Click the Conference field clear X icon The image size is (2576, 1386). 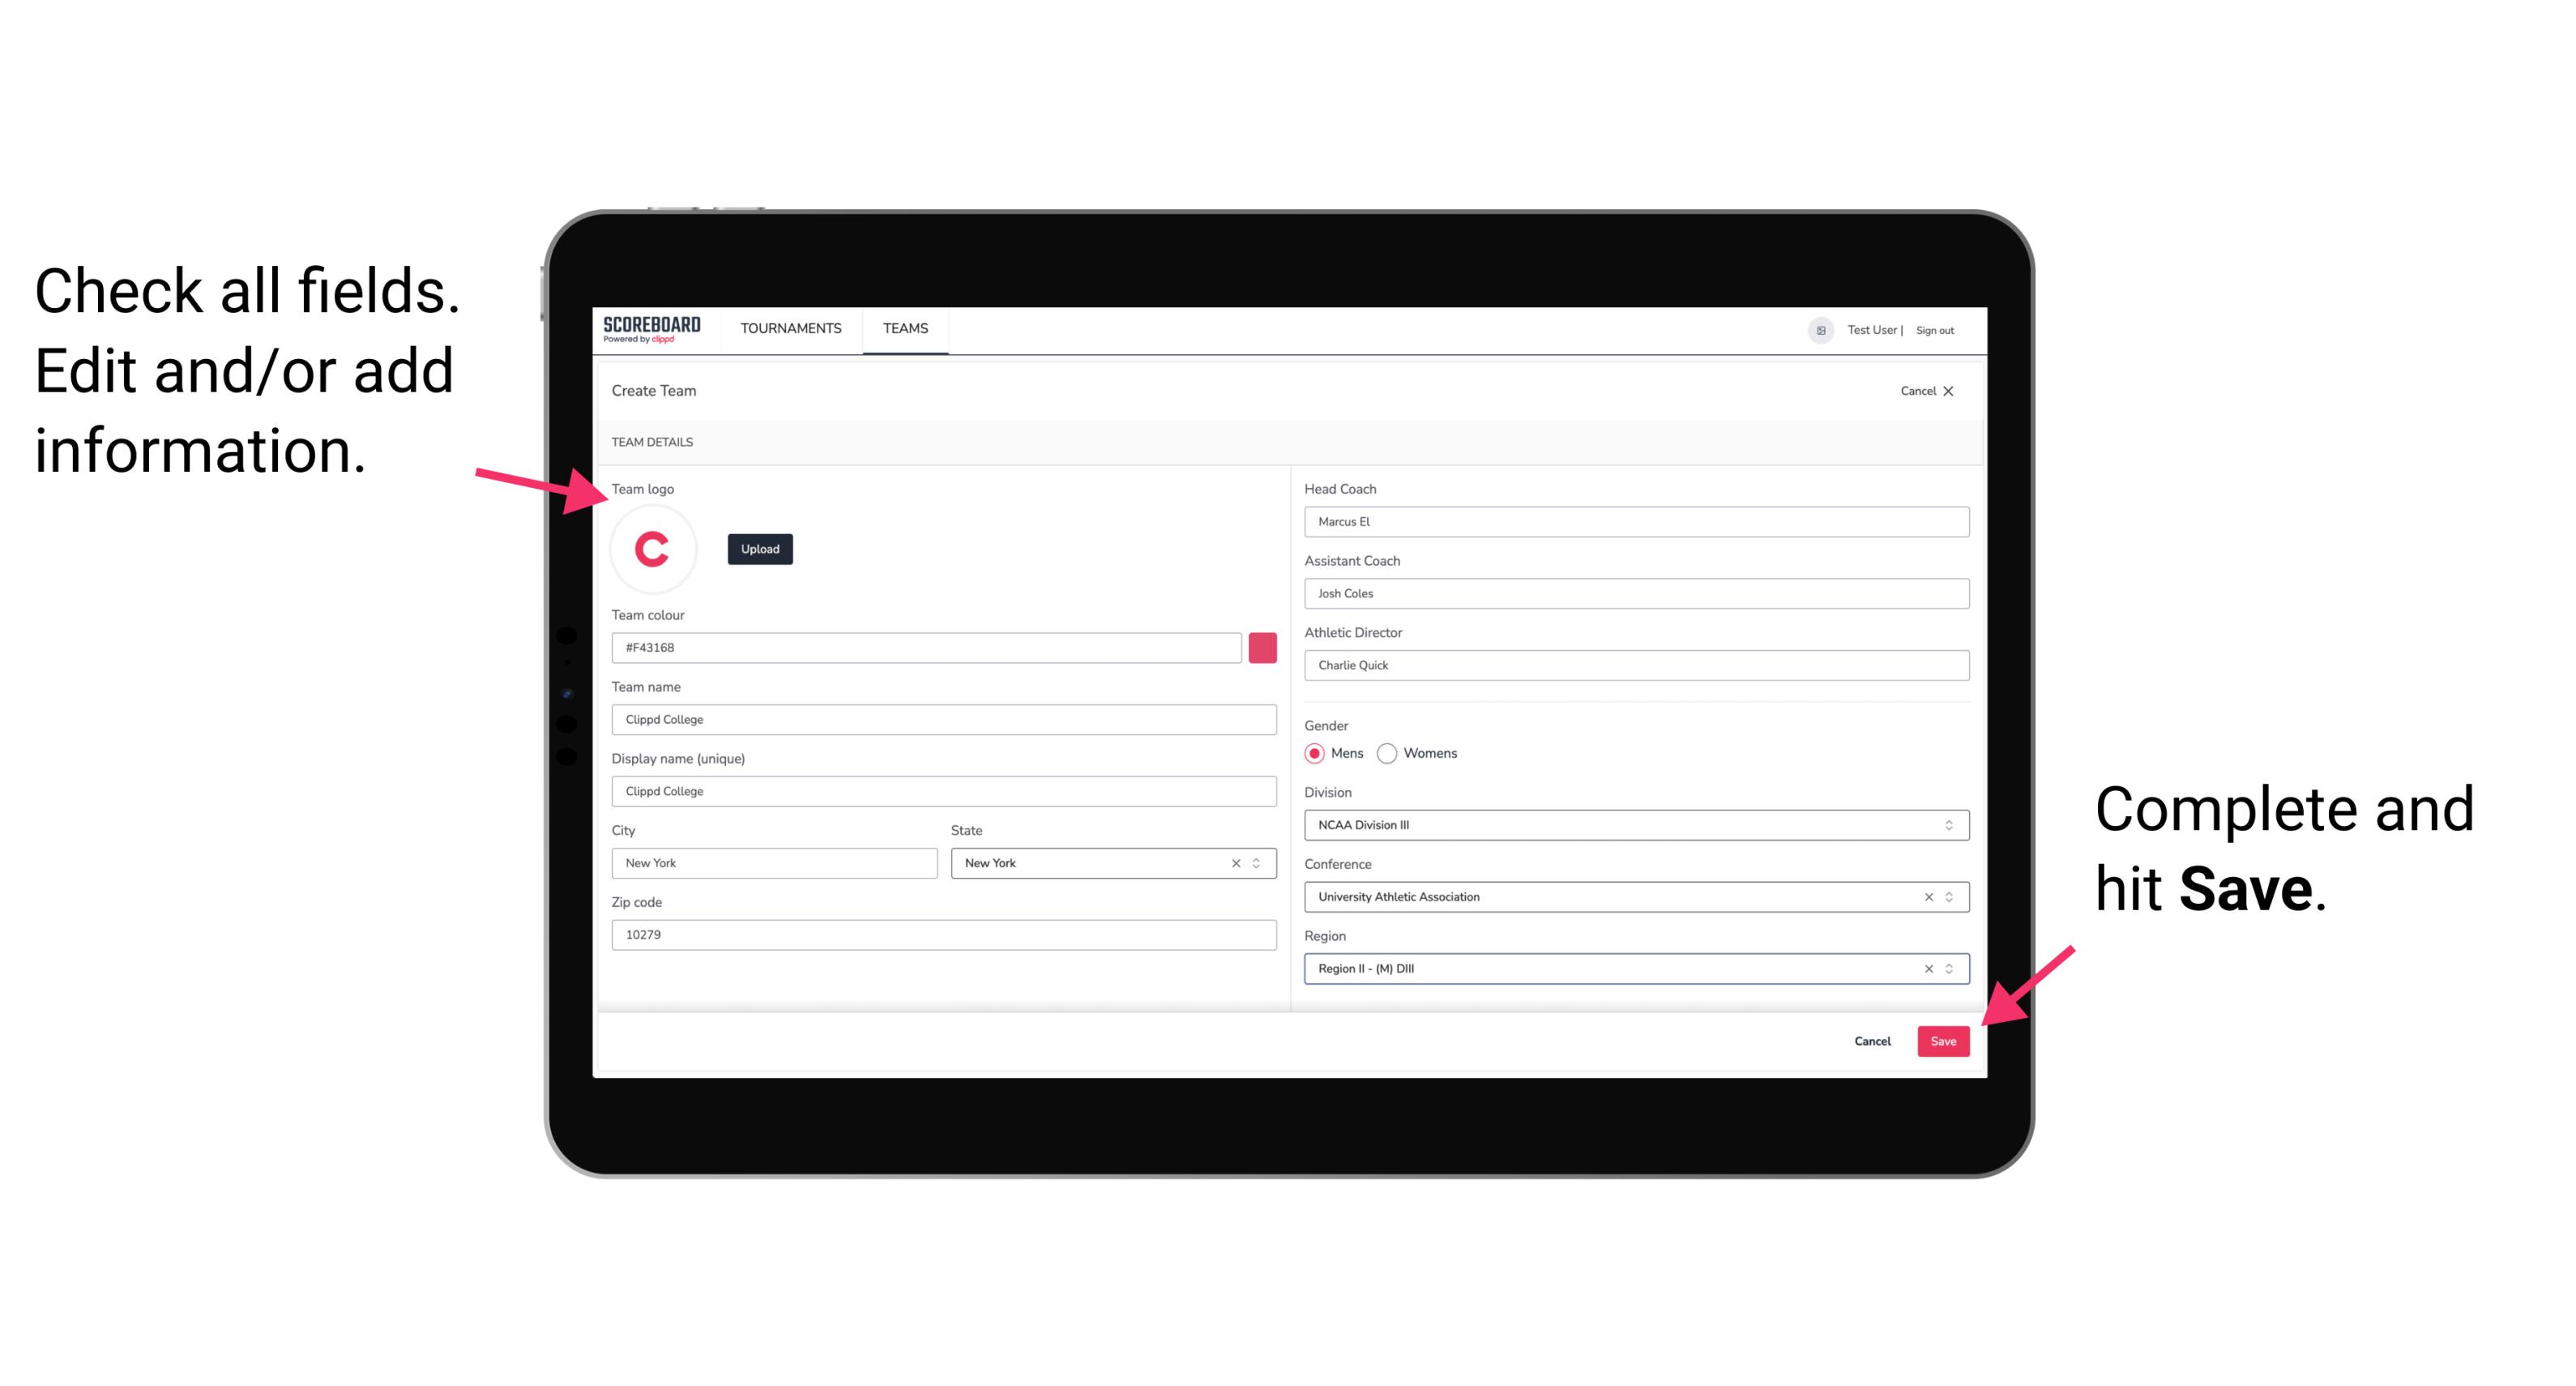pos(1925,896)
